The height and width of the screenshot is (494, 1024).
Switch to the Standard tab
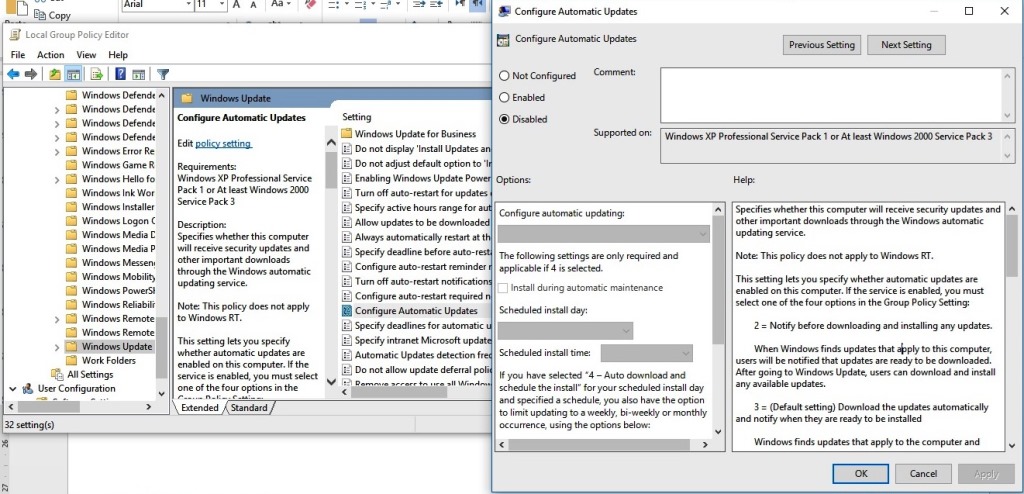249,408
